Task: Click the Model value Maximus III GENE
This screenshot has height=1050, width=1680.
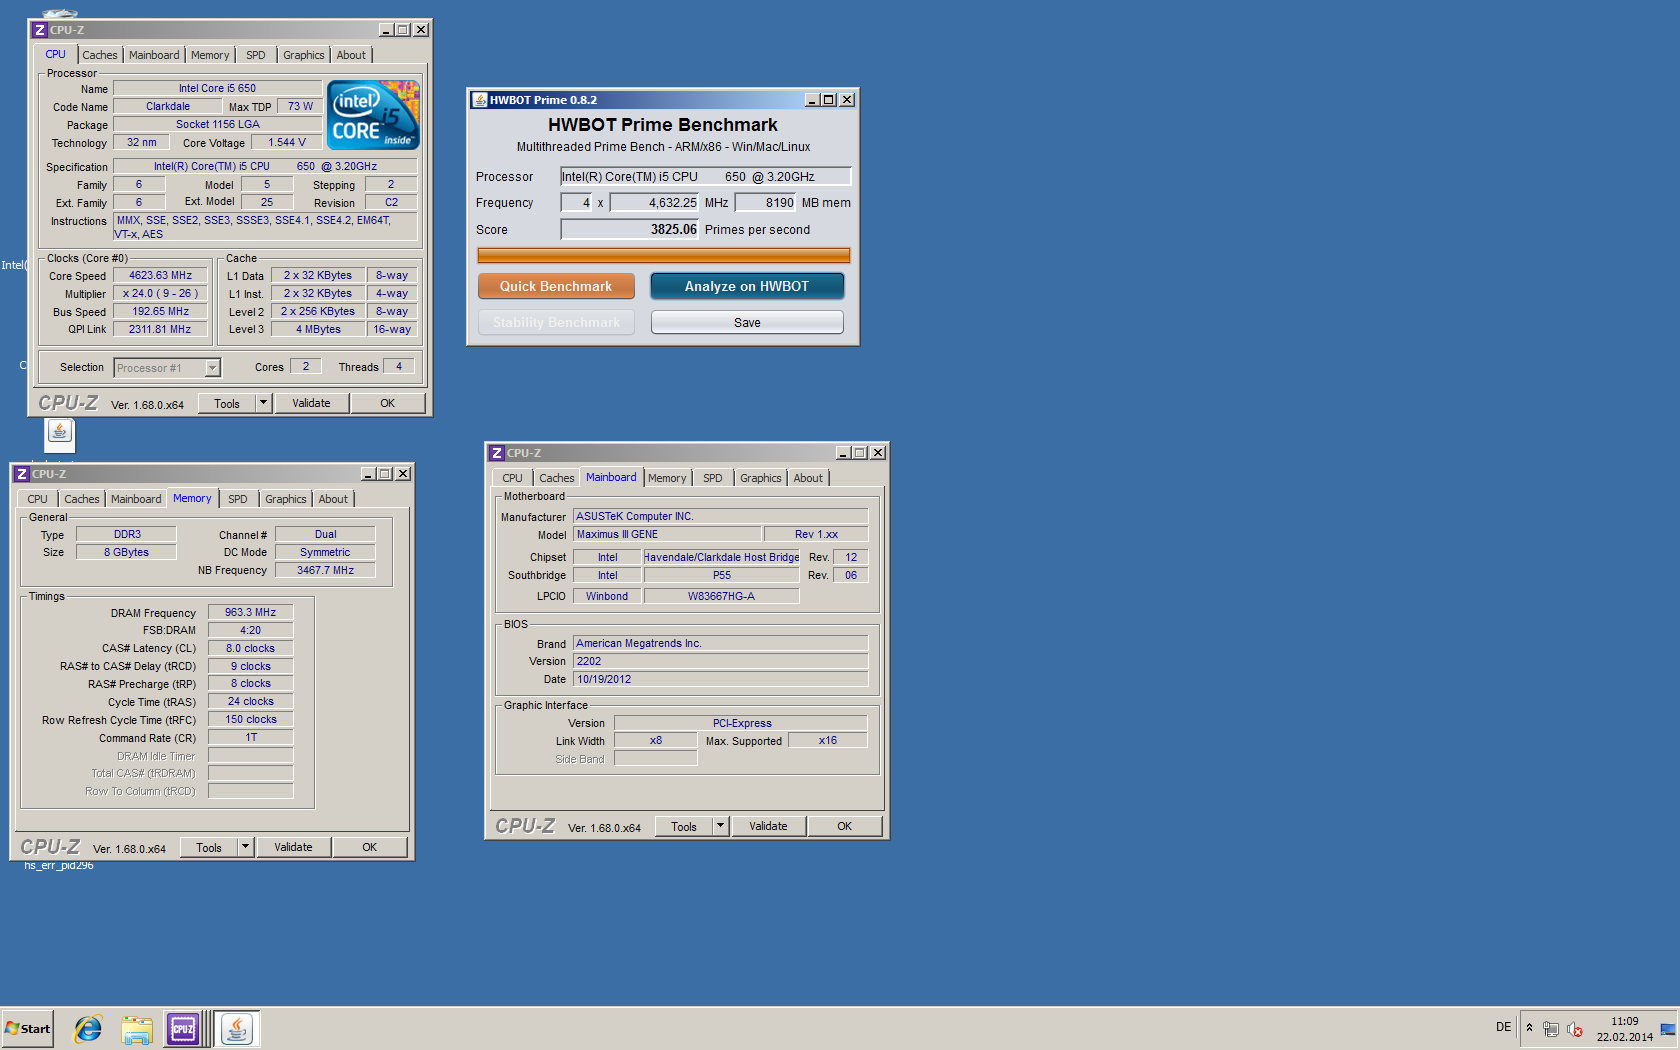Action: 667,535
